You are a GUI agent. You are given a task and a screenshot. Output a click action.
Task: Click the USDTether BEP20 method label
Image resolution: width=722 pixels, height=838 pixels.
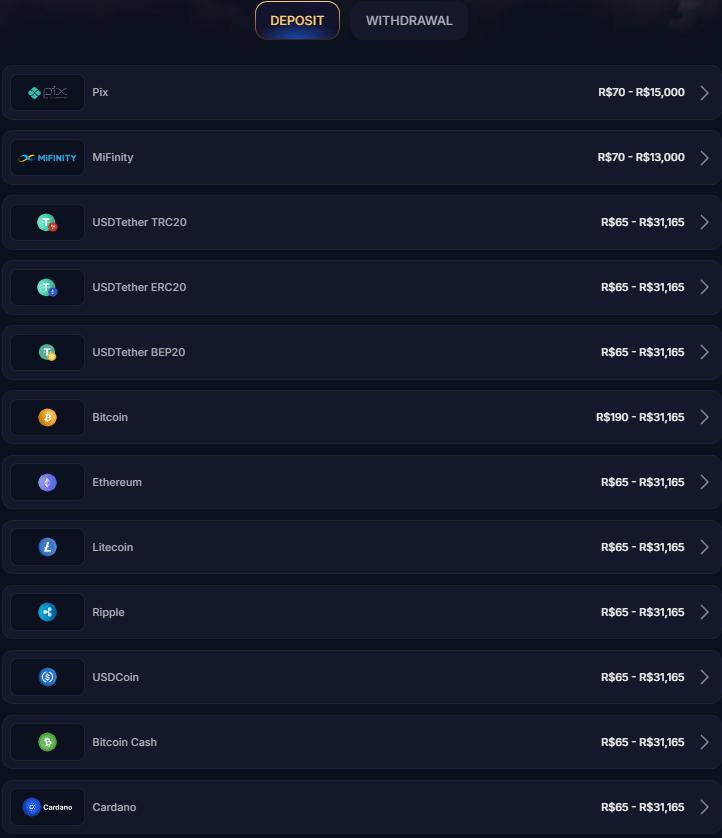pyautogui.click(x=139, y=353)
